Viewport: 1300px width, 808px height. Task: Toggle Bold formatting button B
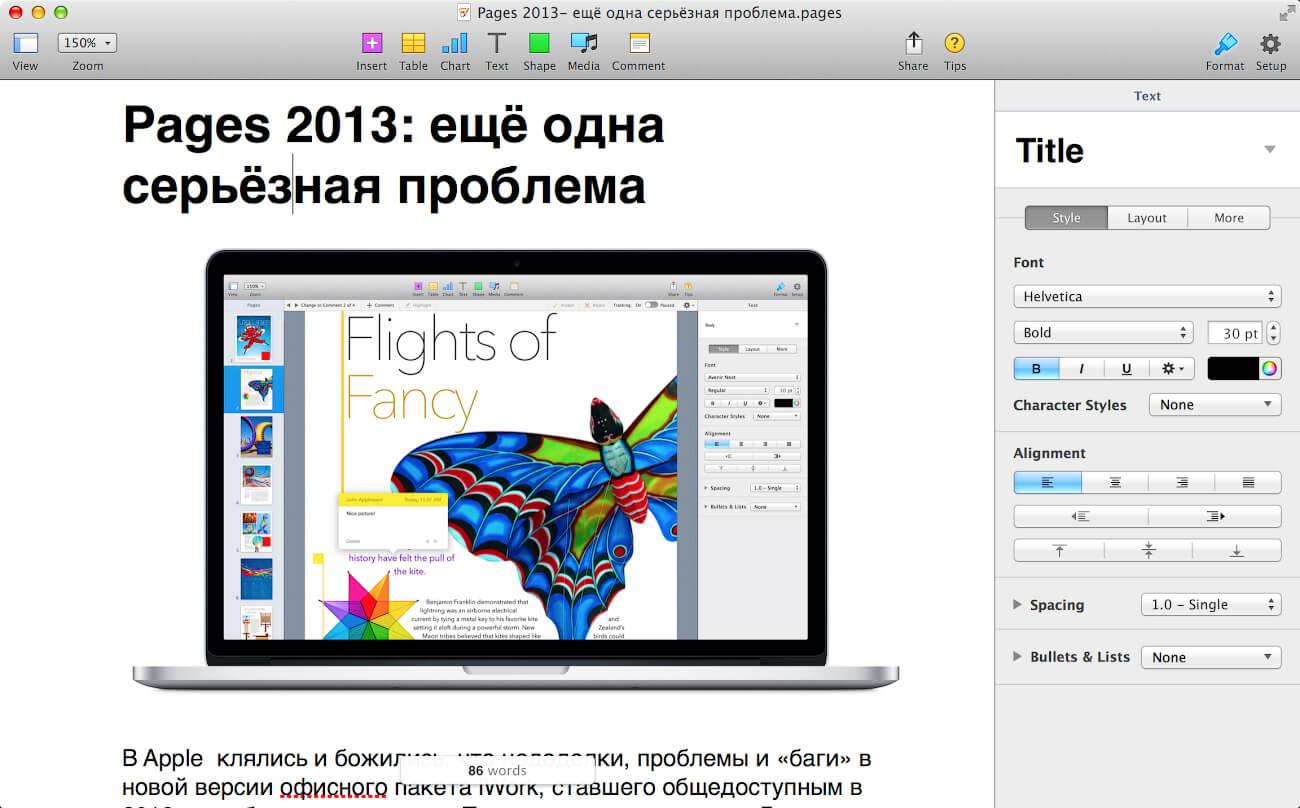[x=1036, y=369]
